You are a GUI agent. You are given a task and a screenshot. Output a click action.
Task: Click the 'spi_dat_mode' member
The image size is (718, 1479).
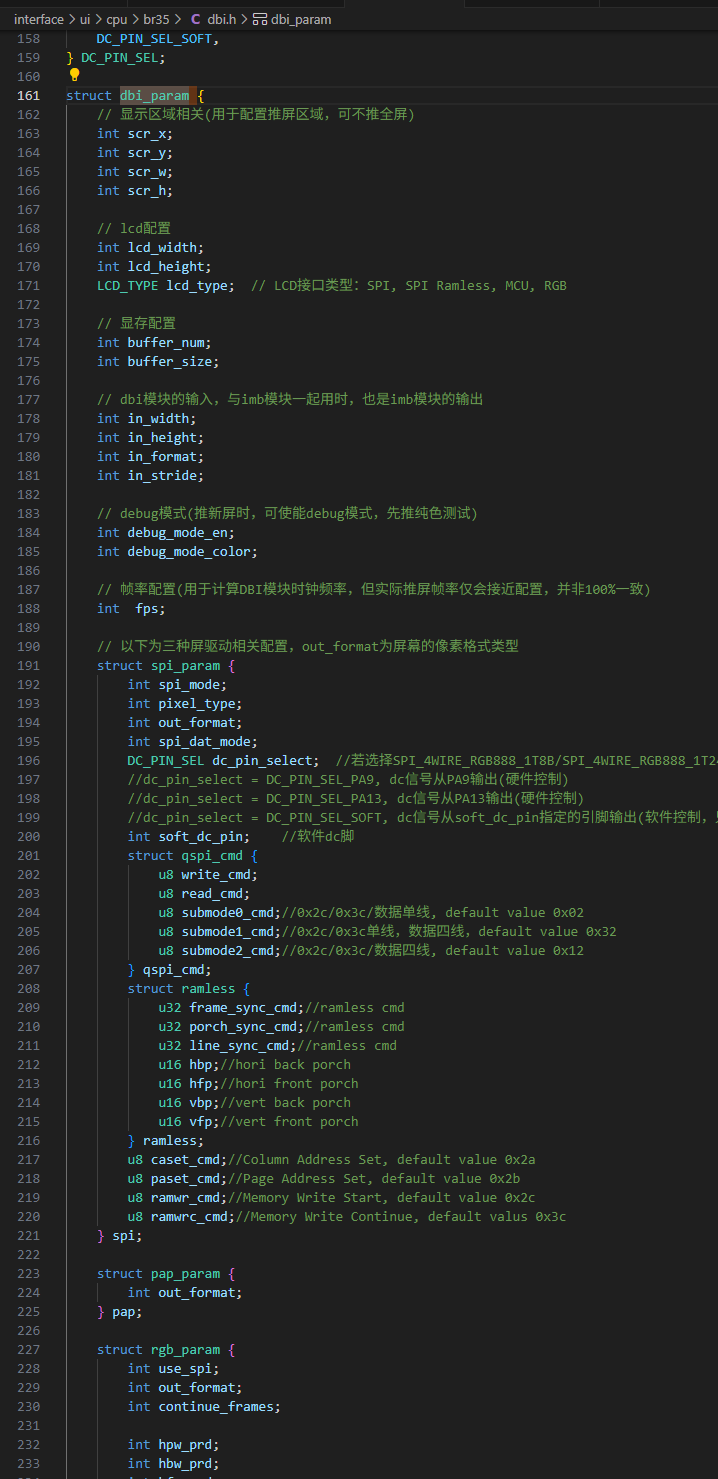[204, 742]
